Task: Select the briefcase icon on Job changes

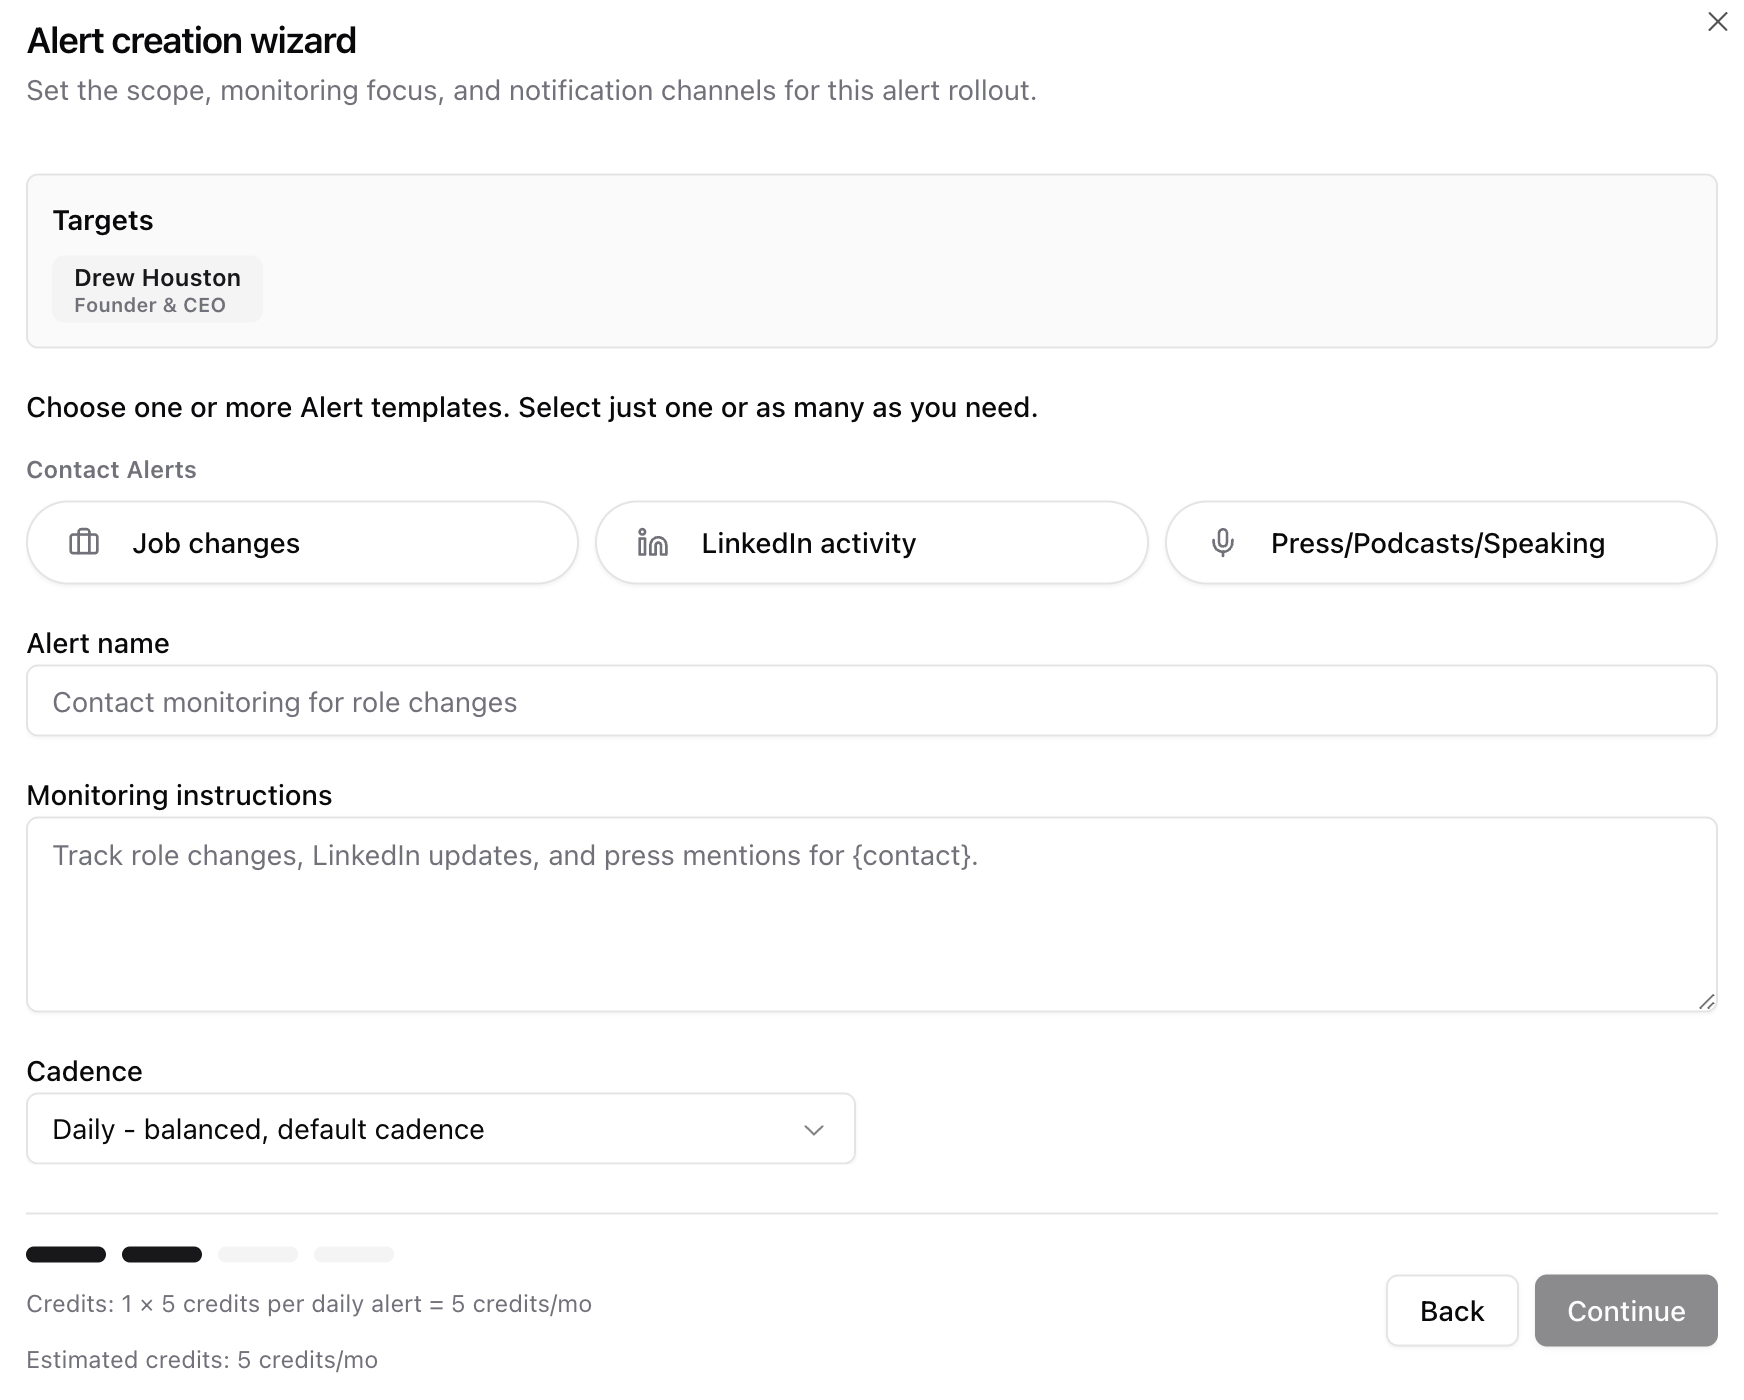Action: pos(84,543)
